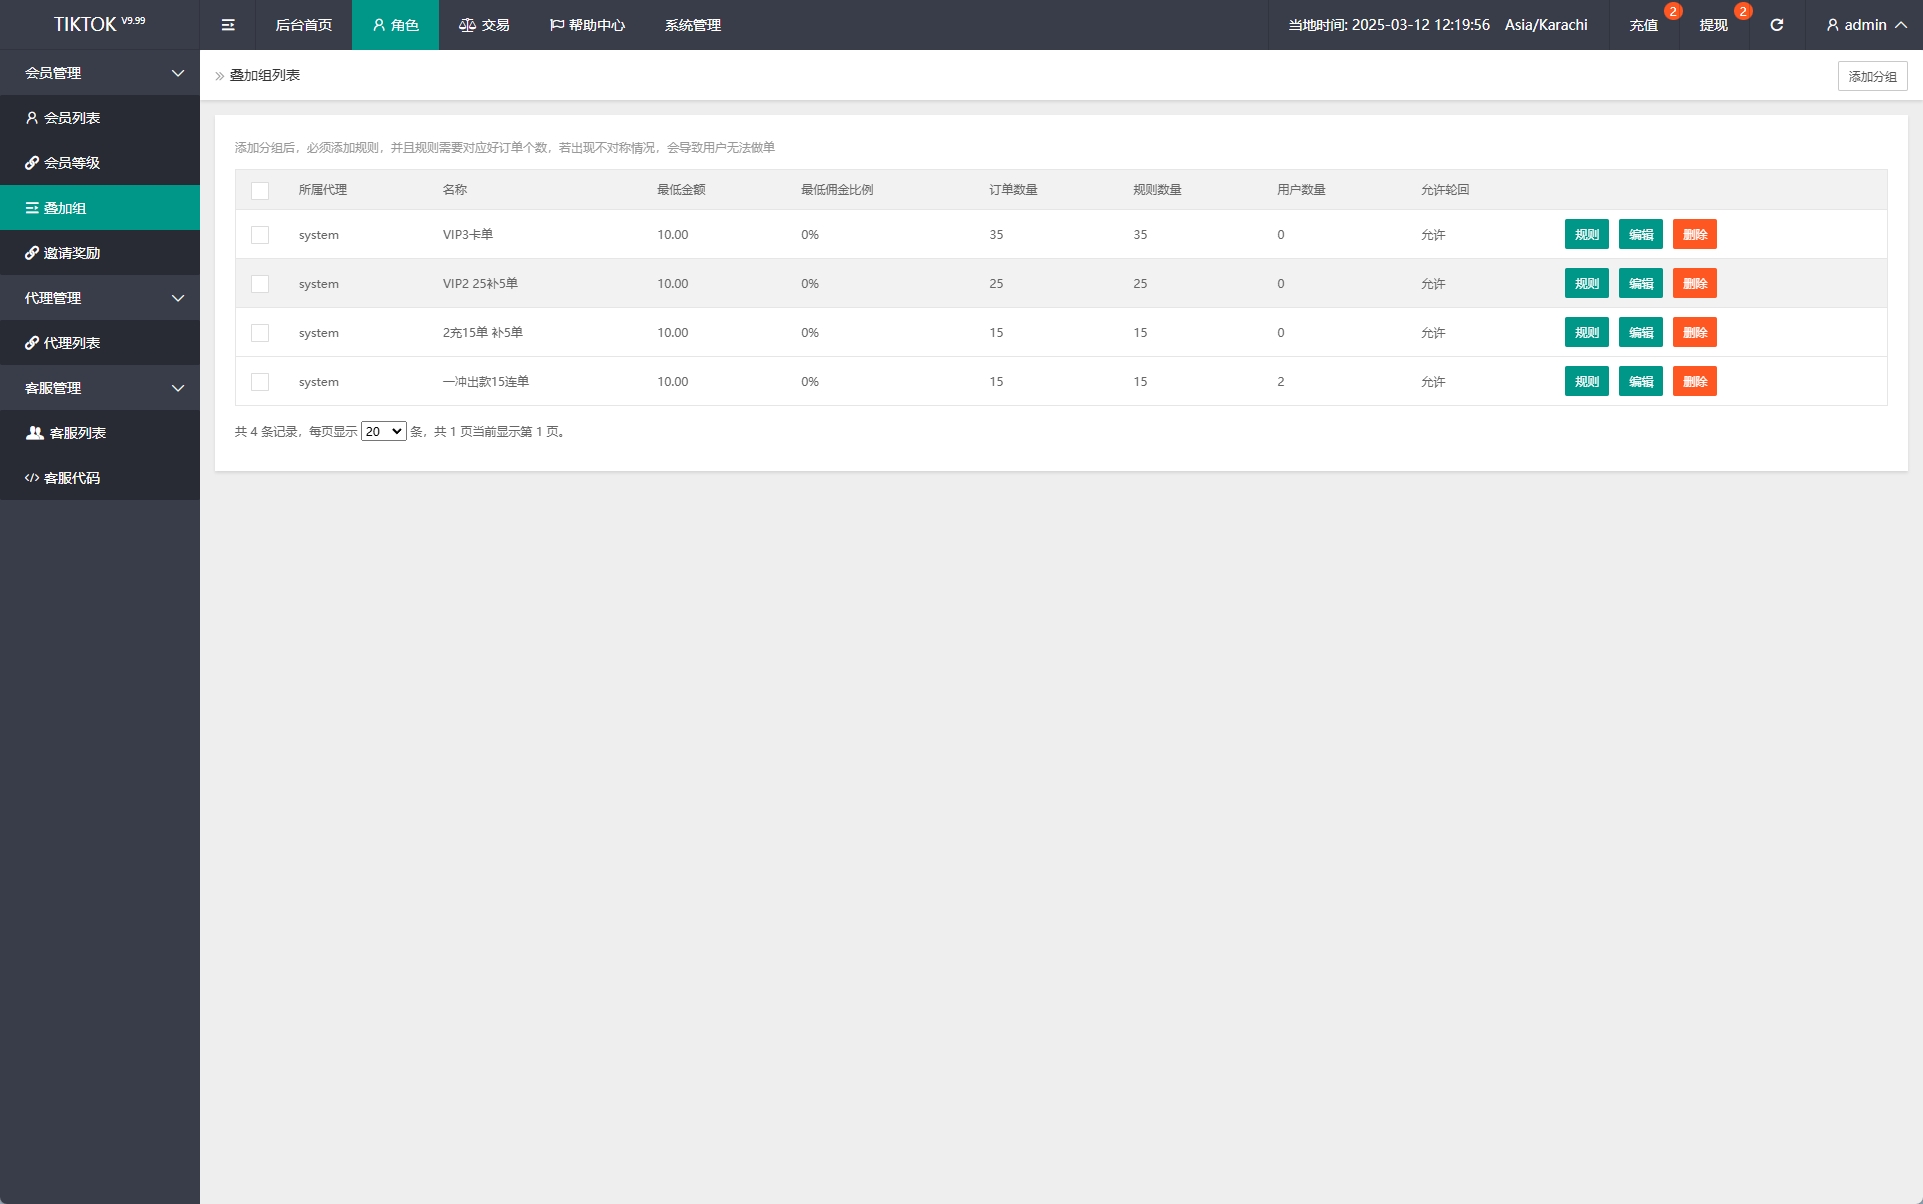Open 会员列表 member list in sidebar
The height and width of the screenshot is (1204, 1923).
pos(72,118)
